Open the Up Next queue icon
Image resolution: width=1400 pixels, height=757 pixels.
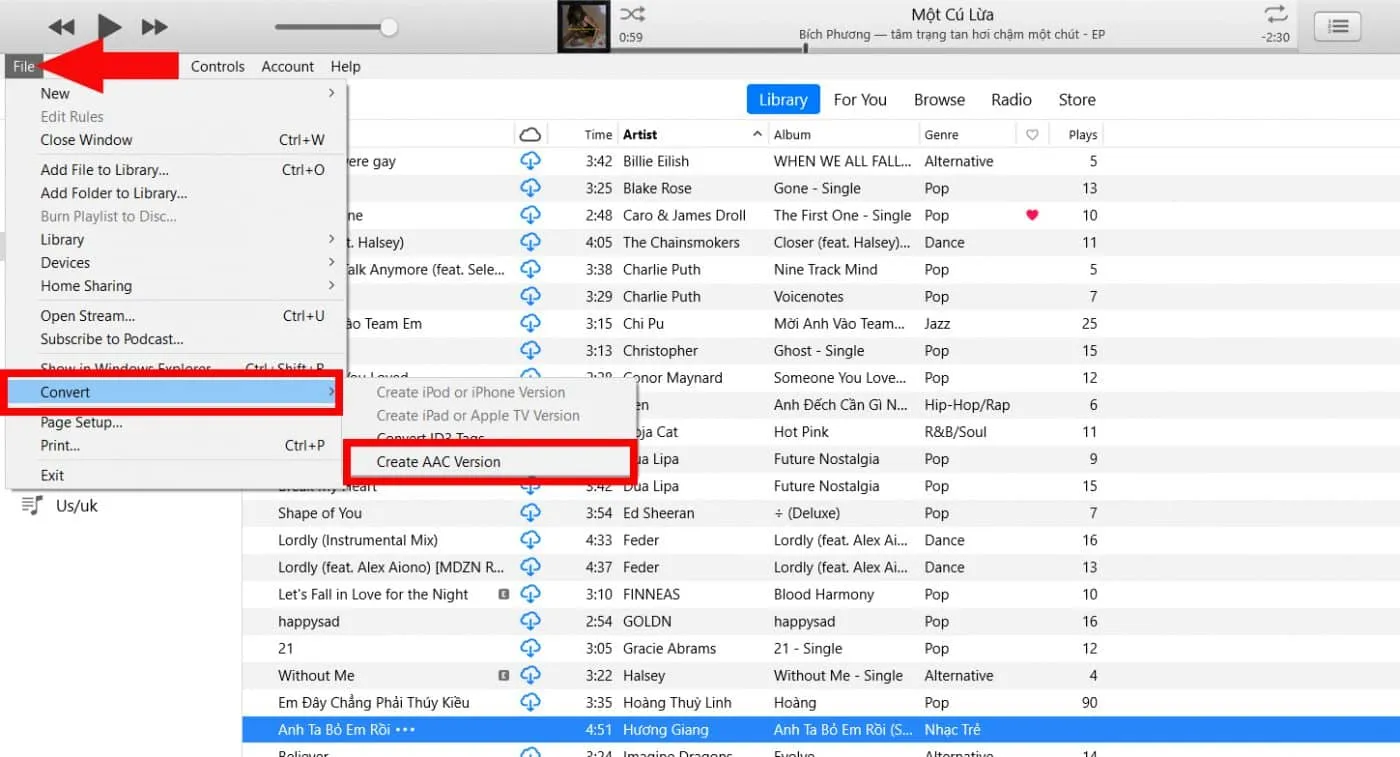coord(1337,26)
